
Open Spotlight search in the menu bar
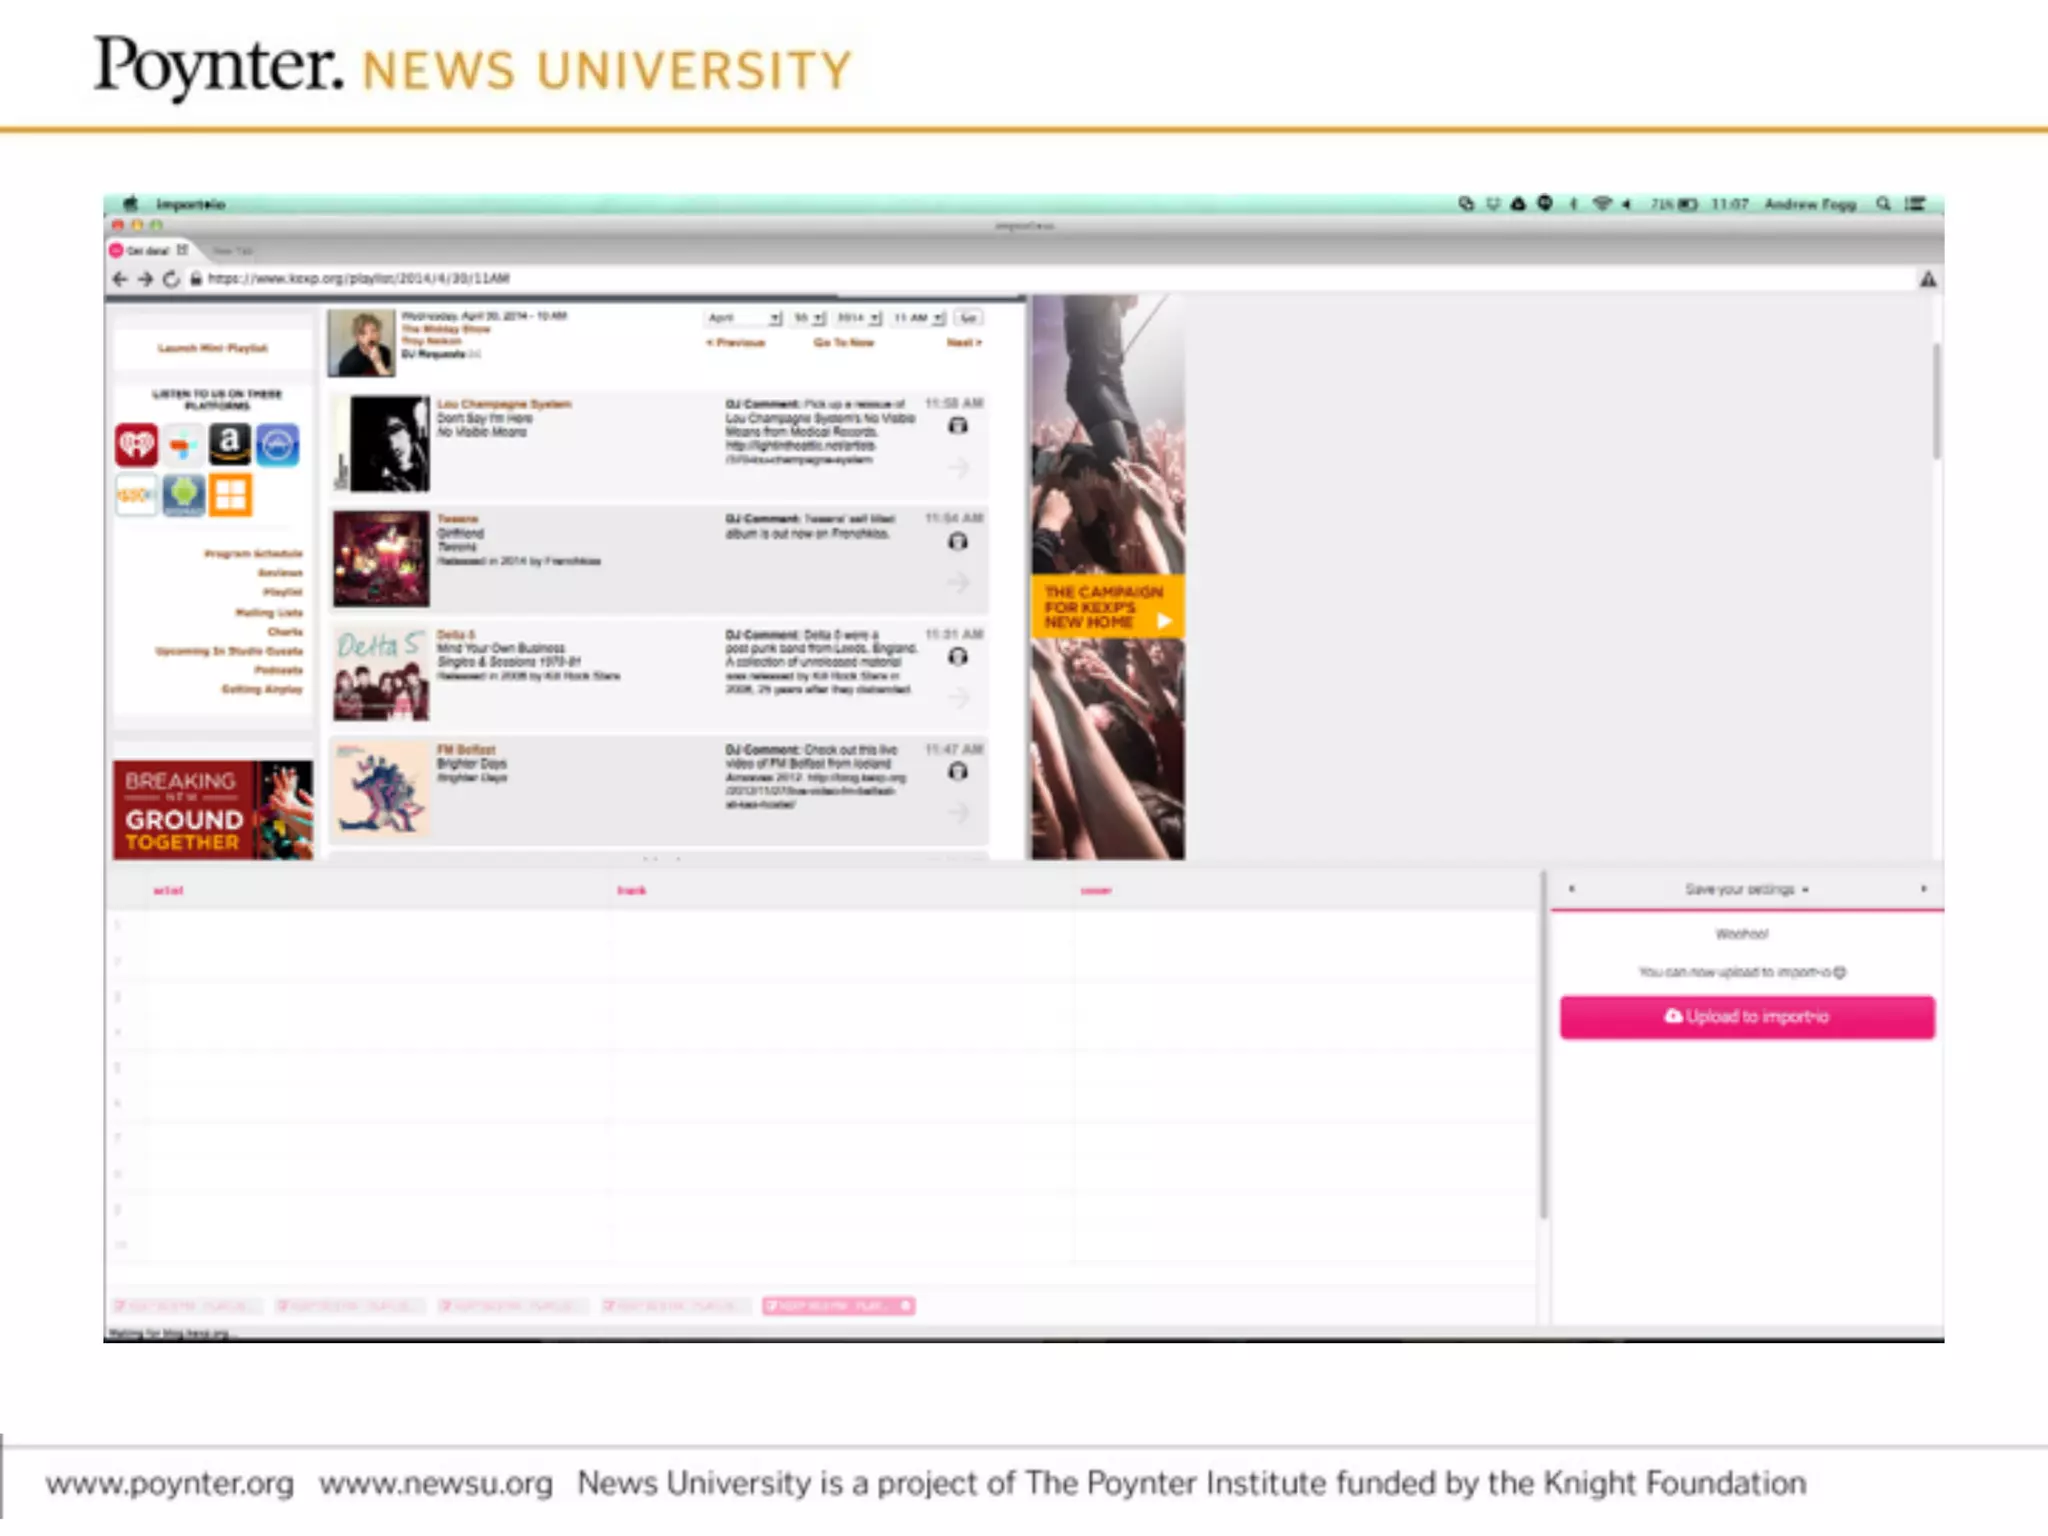click(x=1883, y=204)
